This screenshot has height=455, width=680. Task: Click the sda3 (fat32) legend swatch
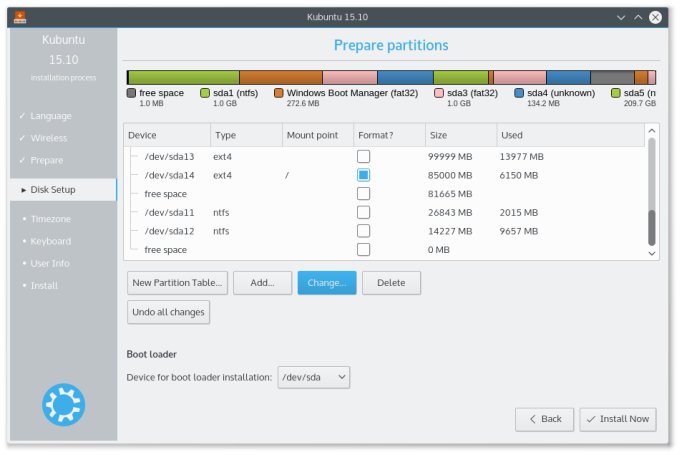click(439, 93)
